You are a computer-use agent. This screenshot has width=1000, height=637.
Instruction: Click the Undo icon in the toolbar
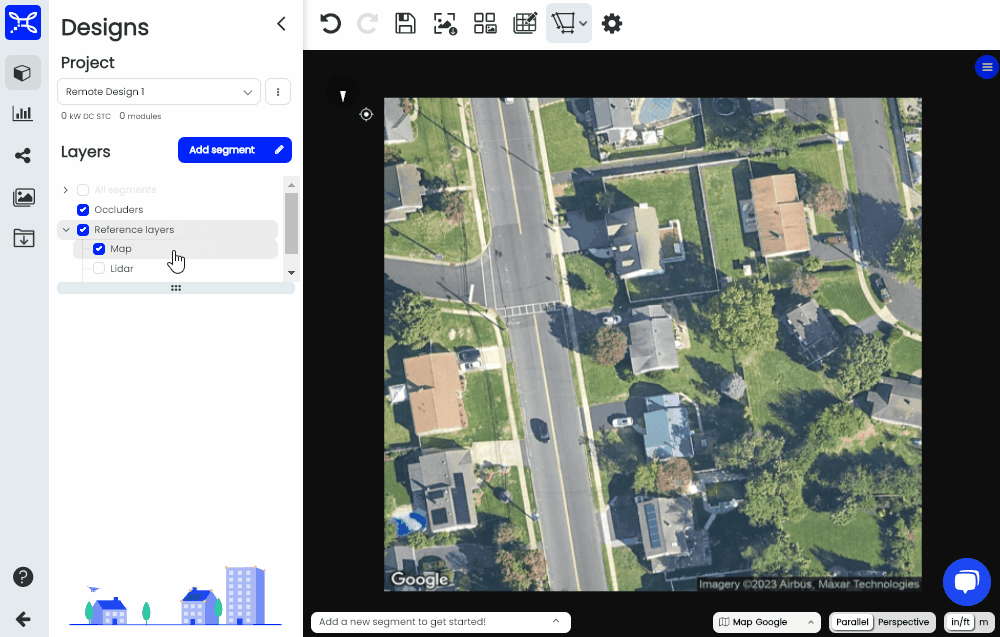[x=331, y=23]
